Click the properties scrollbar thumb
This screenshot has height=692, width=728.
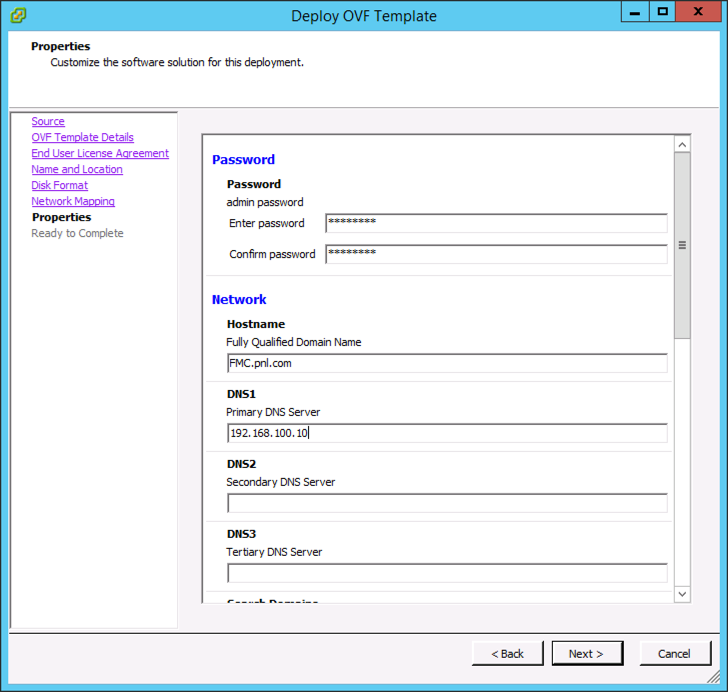tap(682, 245)
